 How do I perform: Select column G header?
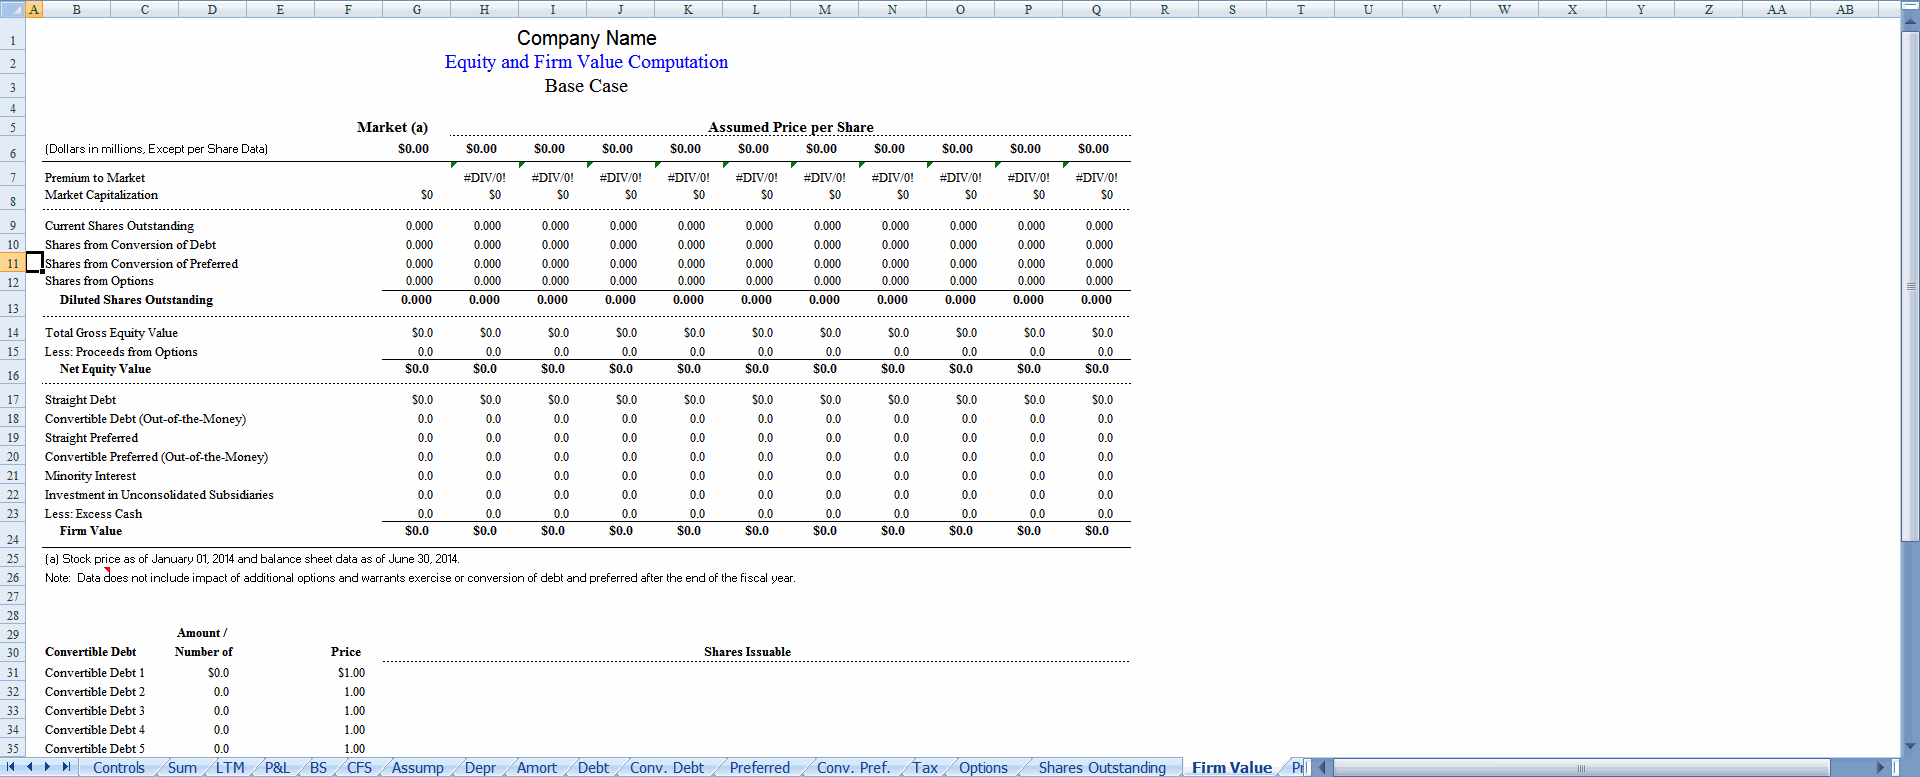click(416, 9)
